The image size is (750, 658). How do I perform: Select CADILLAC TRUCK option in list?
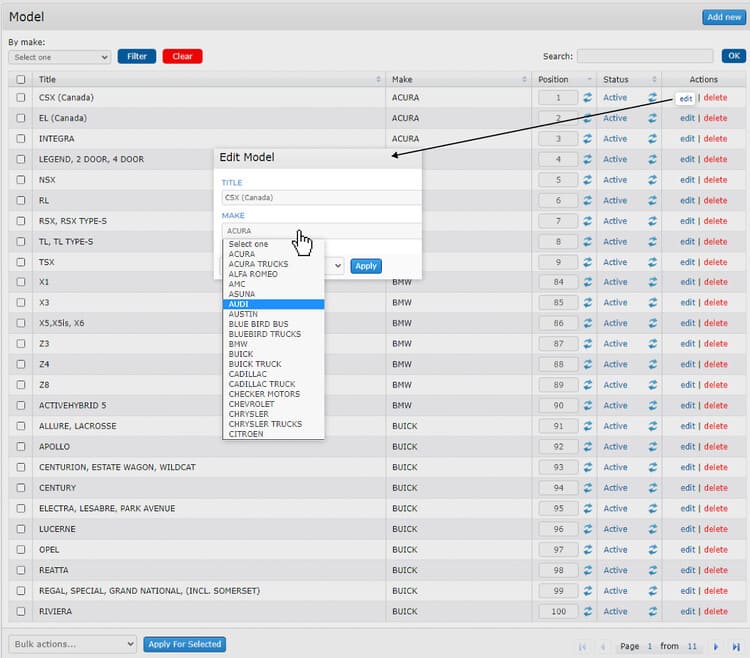point(274,384)
